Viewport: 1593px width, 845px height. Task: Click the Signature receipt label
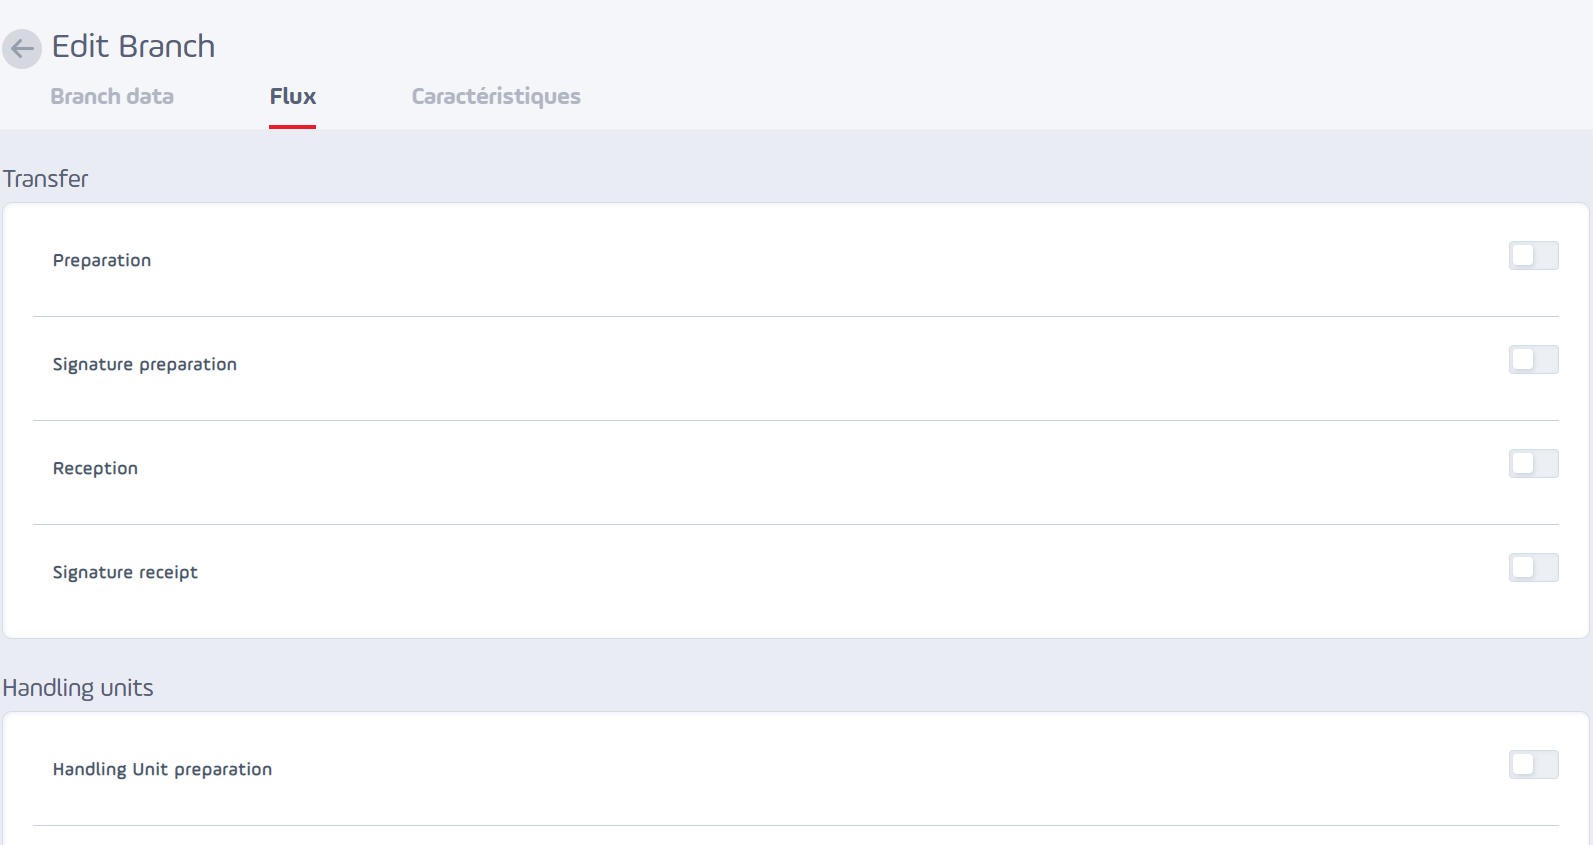125,572
